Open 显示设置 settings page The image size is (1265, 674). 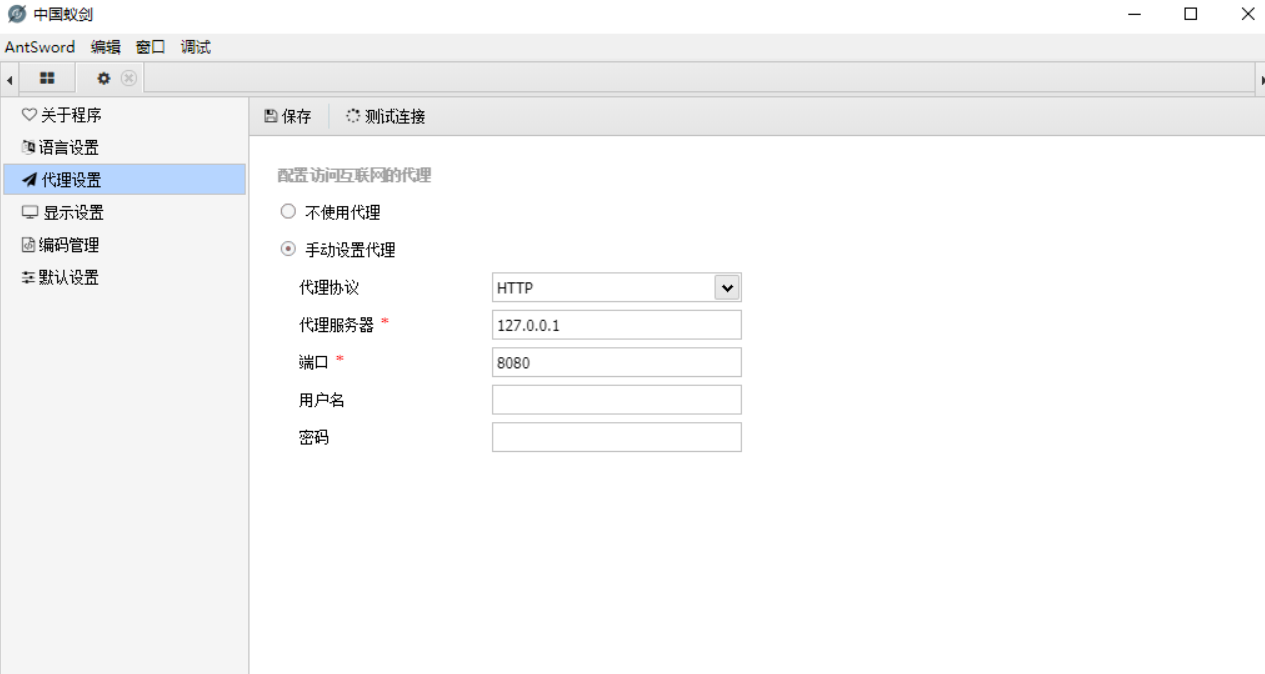pyautogui.click(x=124, y=213)
